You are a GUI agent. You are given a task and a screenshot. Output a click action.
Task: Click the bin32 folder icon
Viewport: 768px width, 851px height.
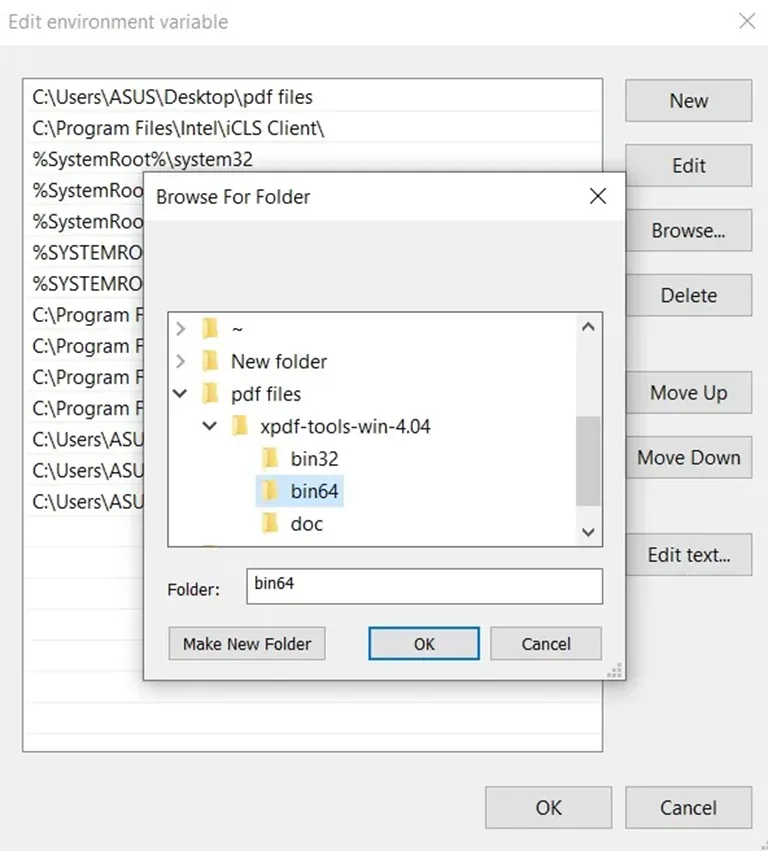point(270,459)
